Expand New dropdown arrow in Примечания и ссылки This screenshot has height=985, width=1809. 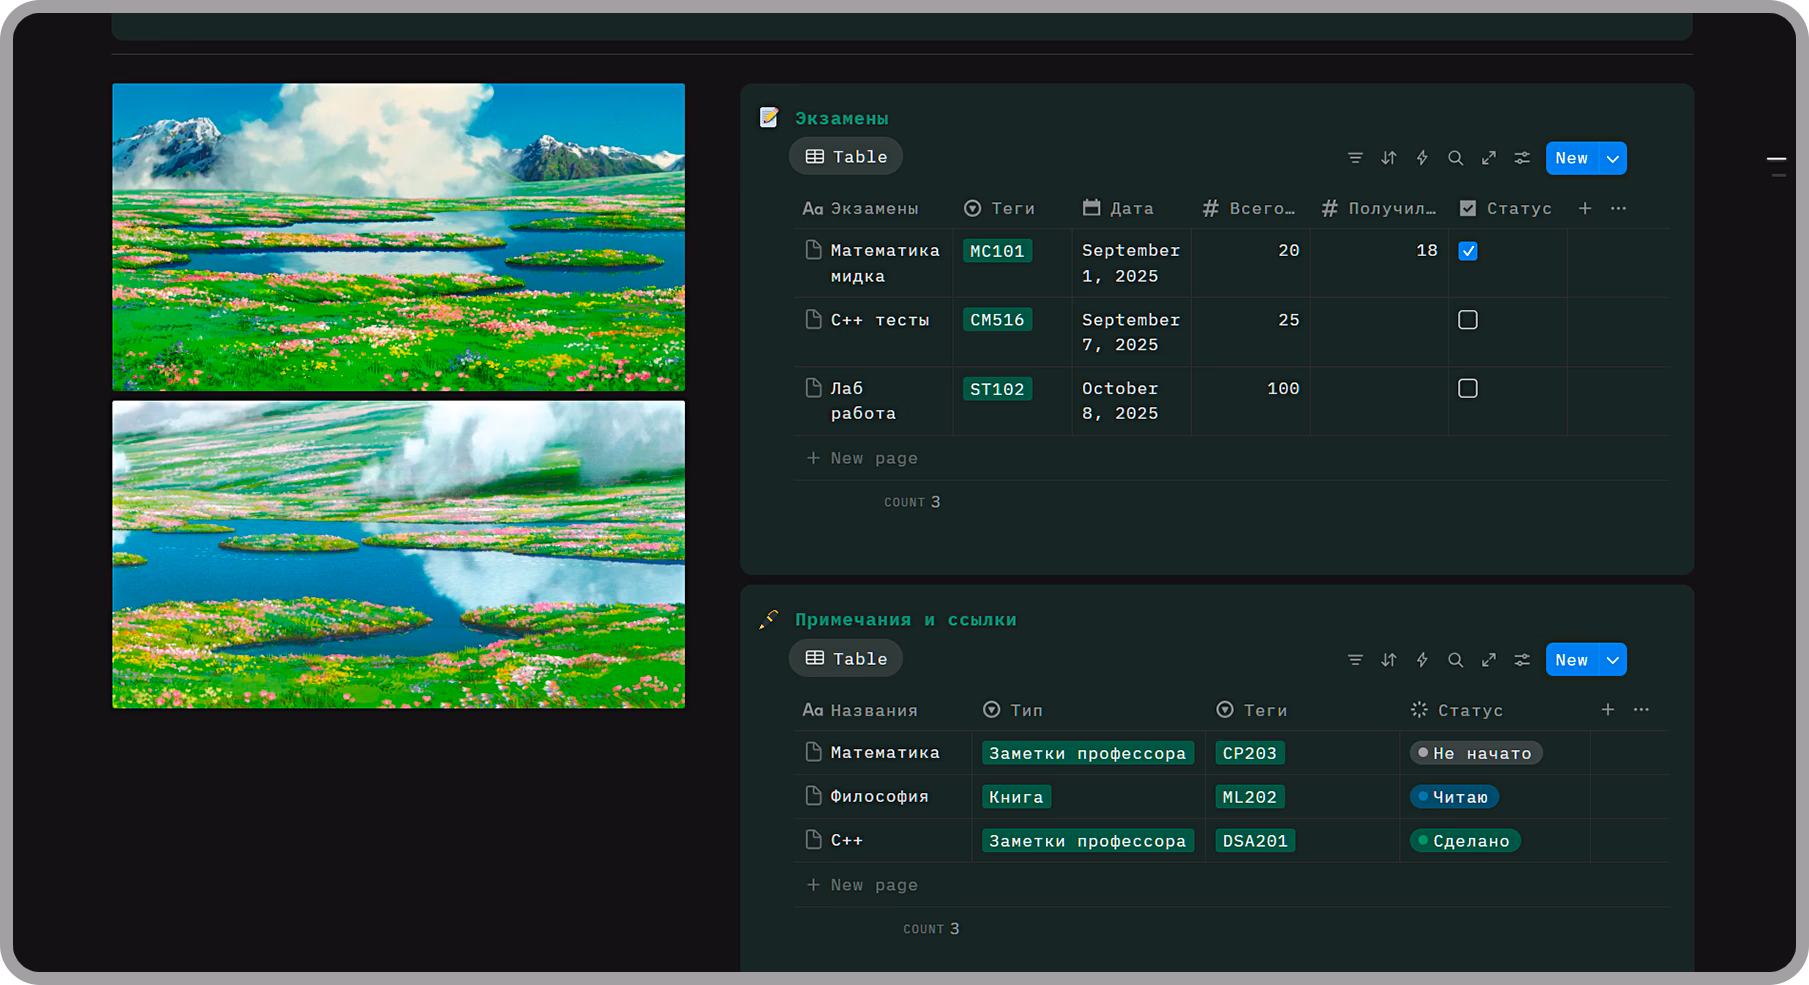(x=1613, y=660)
